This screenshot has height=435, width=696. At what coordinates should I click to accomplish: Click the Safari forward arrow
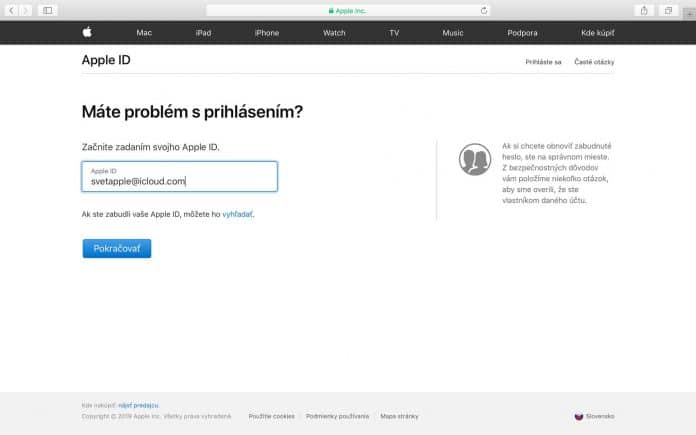pyautogui.click(x=25, y=10)
